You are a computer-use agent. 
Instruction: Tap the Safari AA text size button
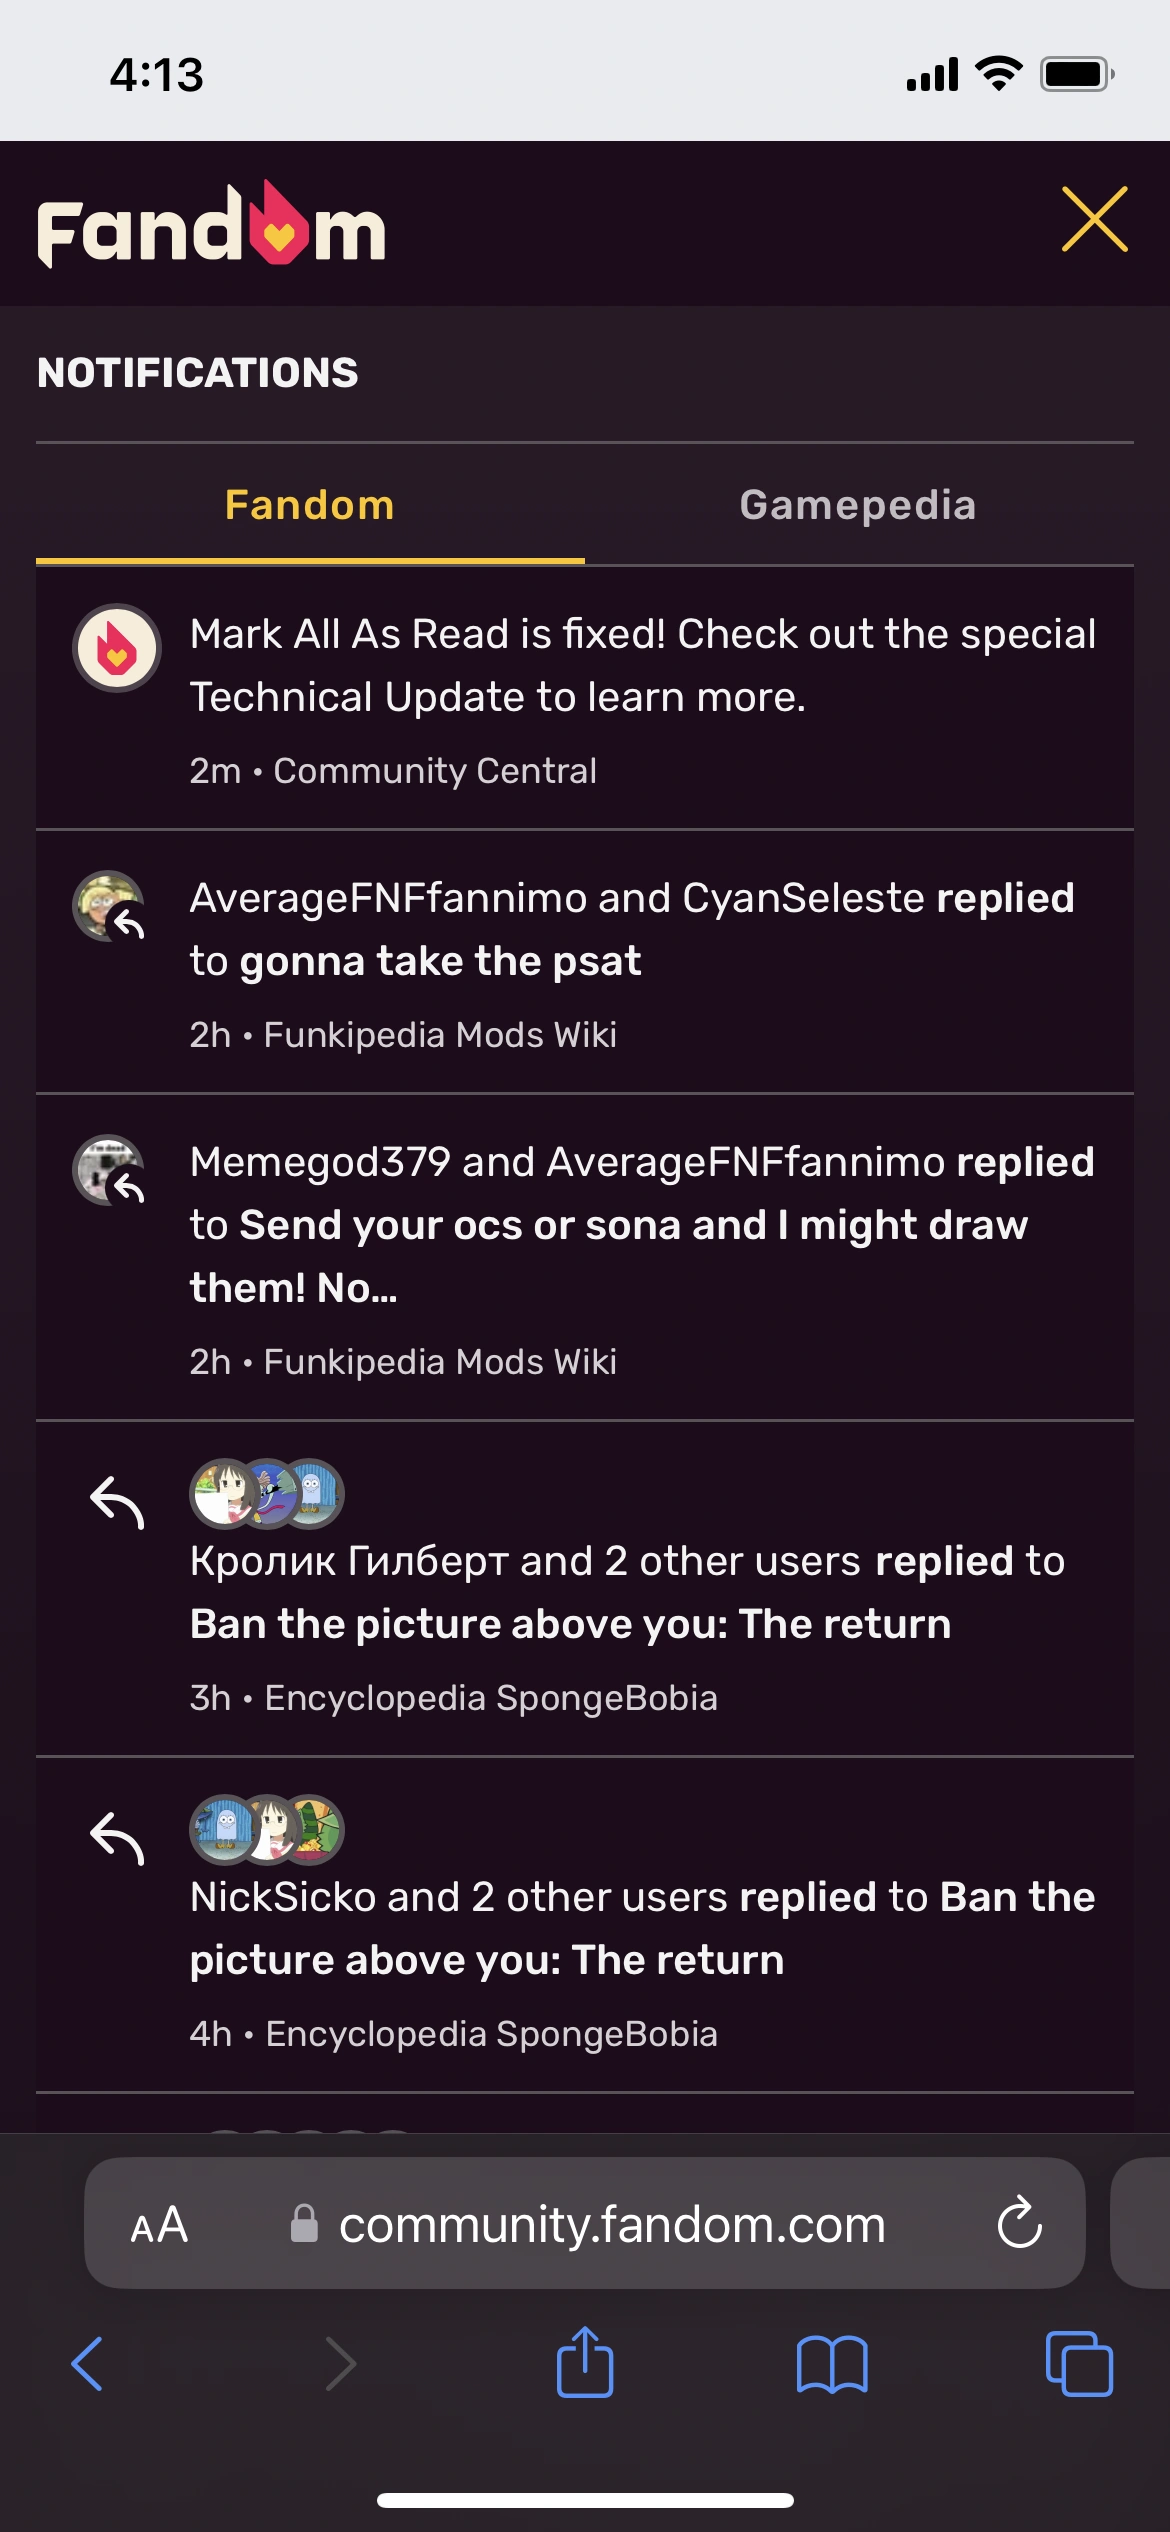point(159,2225)
